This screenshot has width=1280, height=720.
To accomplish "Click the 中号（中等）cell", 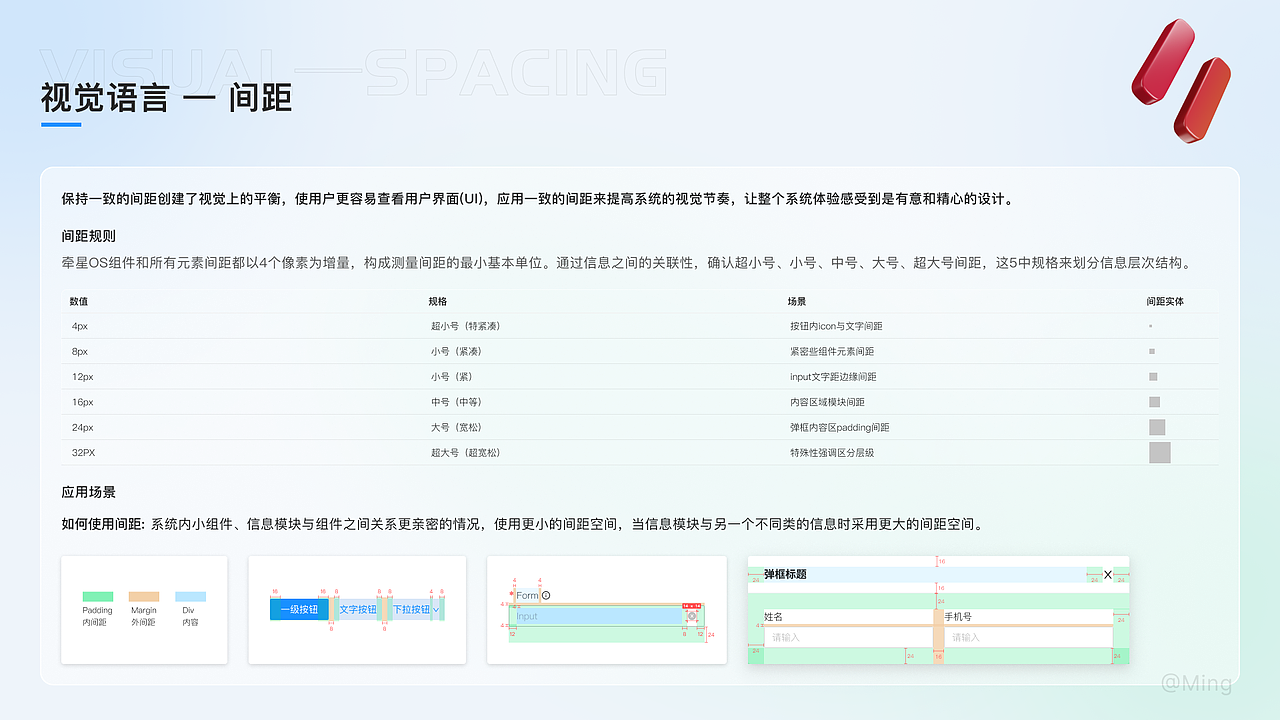I will click(x=456, y=402).
